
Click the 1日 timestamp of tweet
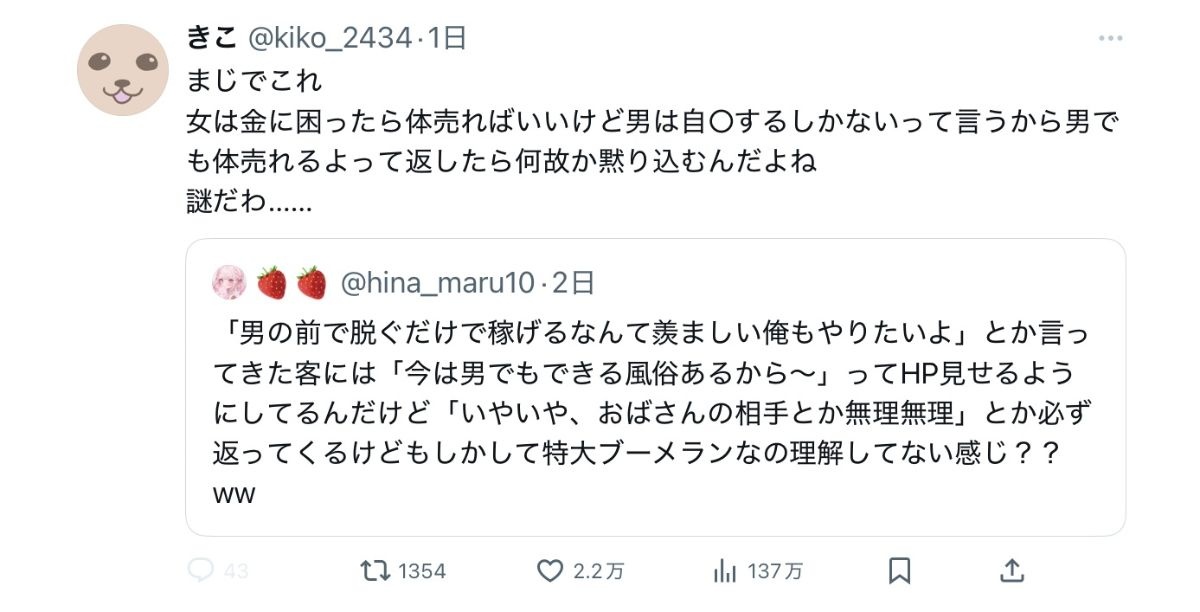447,38
